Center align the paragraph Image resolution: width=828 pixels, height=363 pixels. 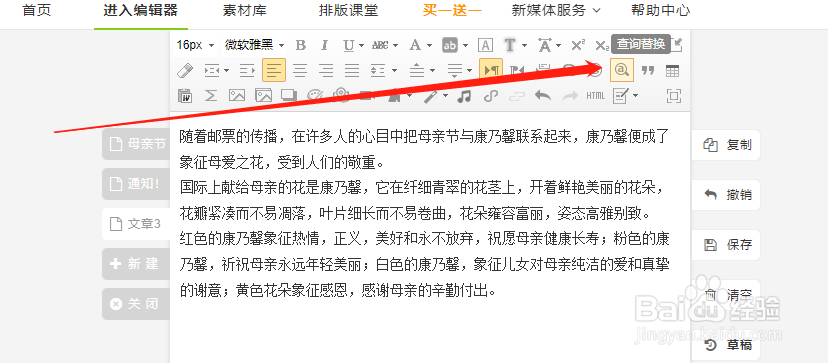pyautogui.click(x=300, y=70)
